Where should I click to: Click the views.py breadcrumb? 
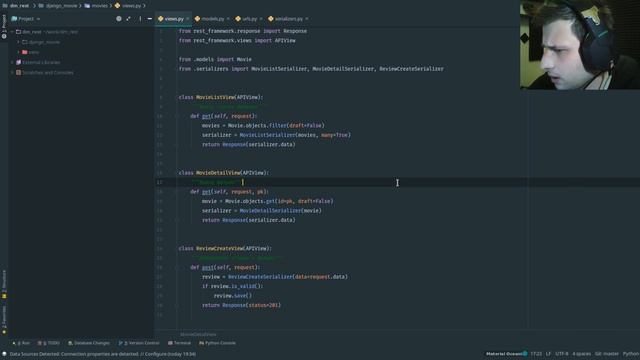coord(128,6)
